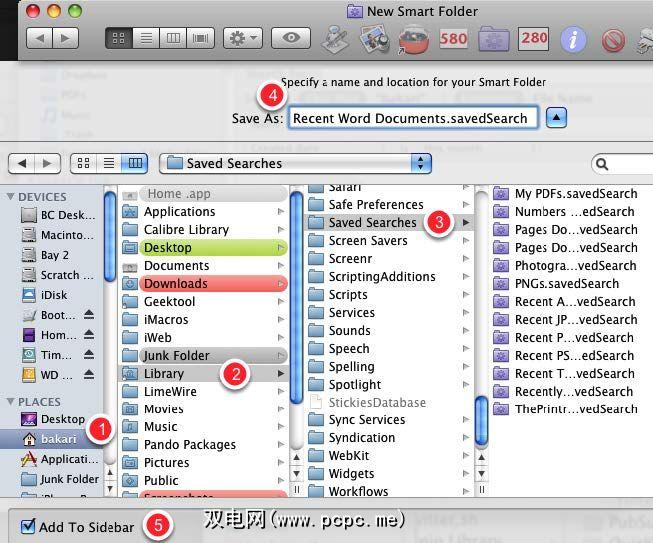
Task: Click the search field in save dialog
Action: pos(620,163)
